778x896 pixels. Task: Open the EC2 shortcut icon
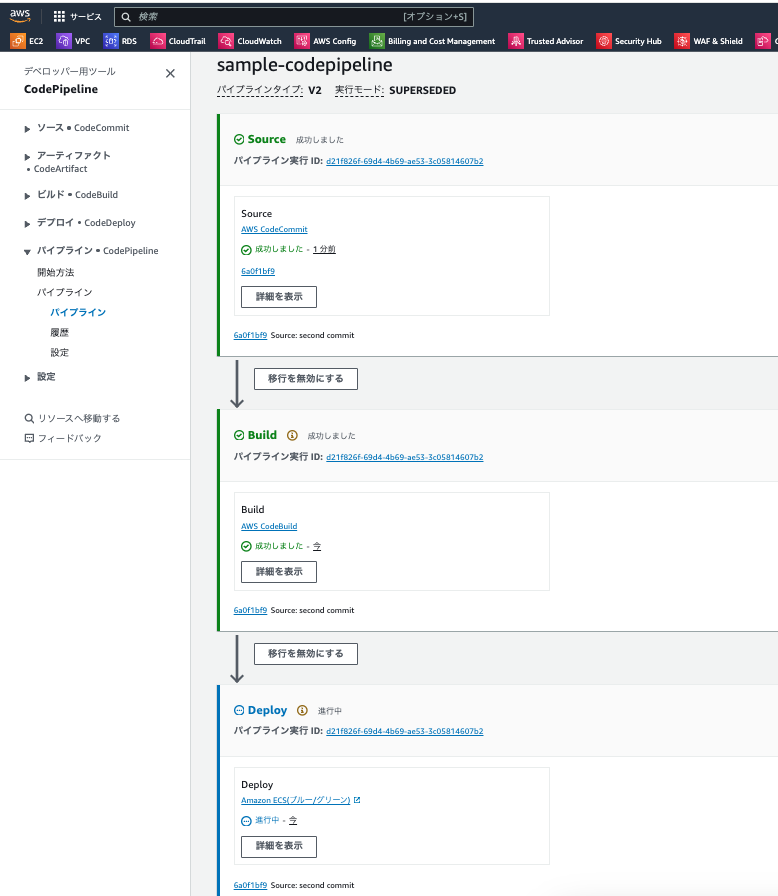tap(18, 41)
